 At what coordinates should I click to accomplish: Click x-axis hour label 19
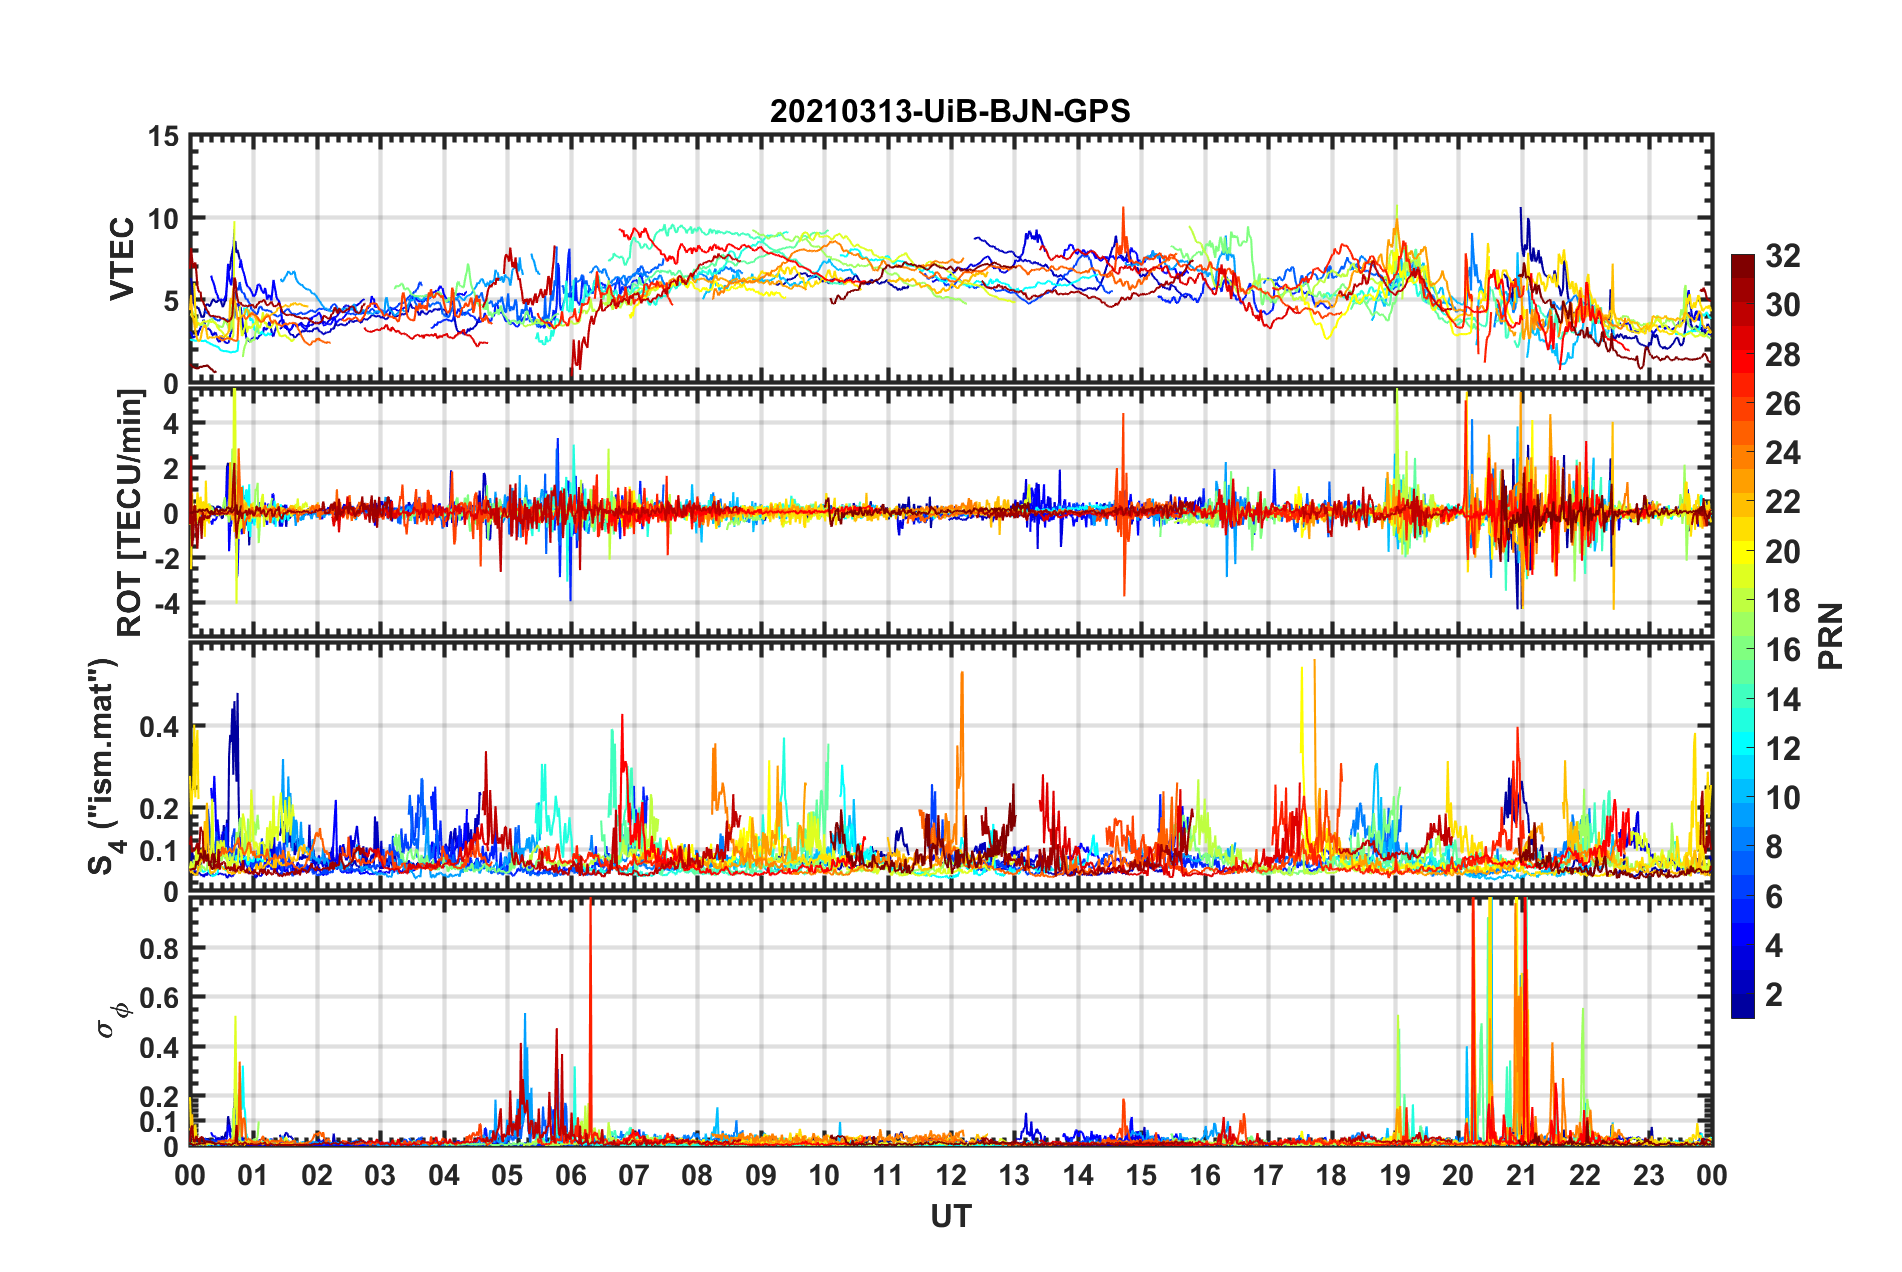(1395, 1175)
